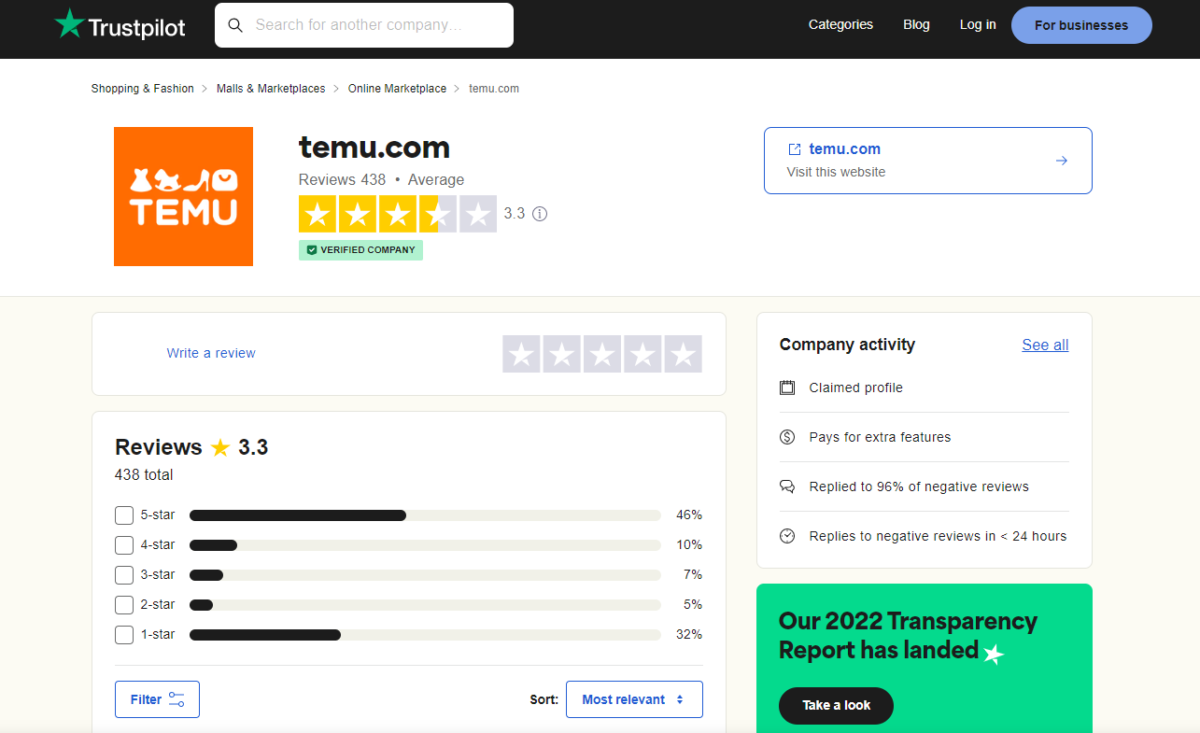Click the arrow in the Visit this website card
1200x733 pixels.
(x=1060, y=159)
